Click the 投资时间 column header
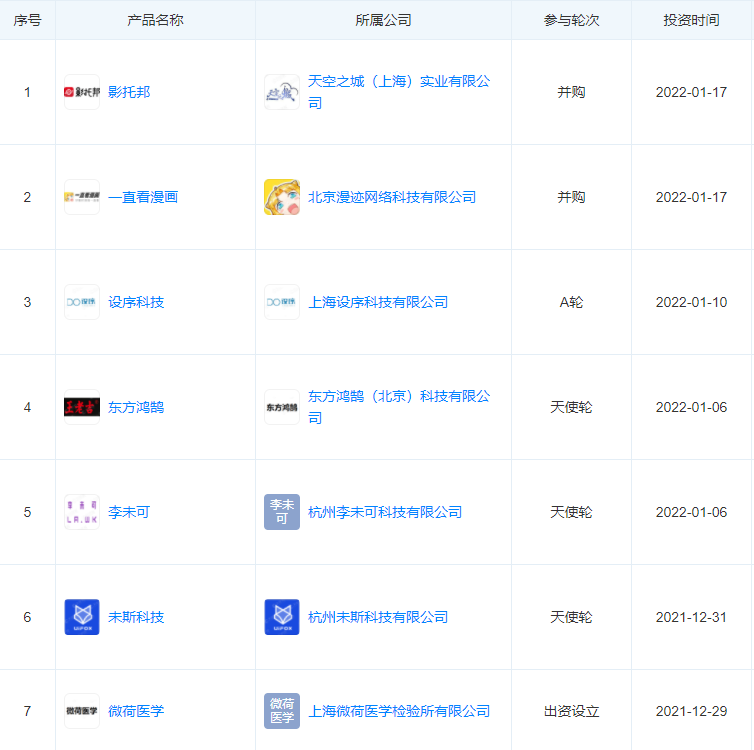 [x=691, y=20]
